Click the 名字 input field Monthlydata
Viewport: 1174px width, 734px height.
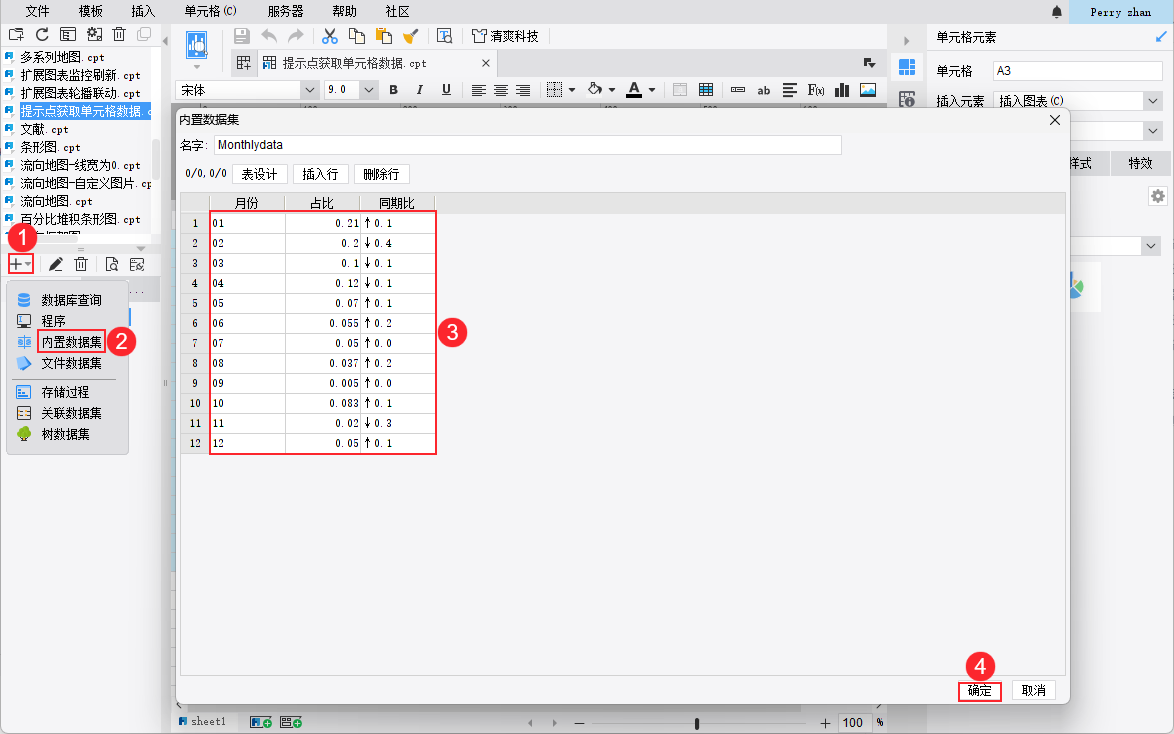click(528, 145)
